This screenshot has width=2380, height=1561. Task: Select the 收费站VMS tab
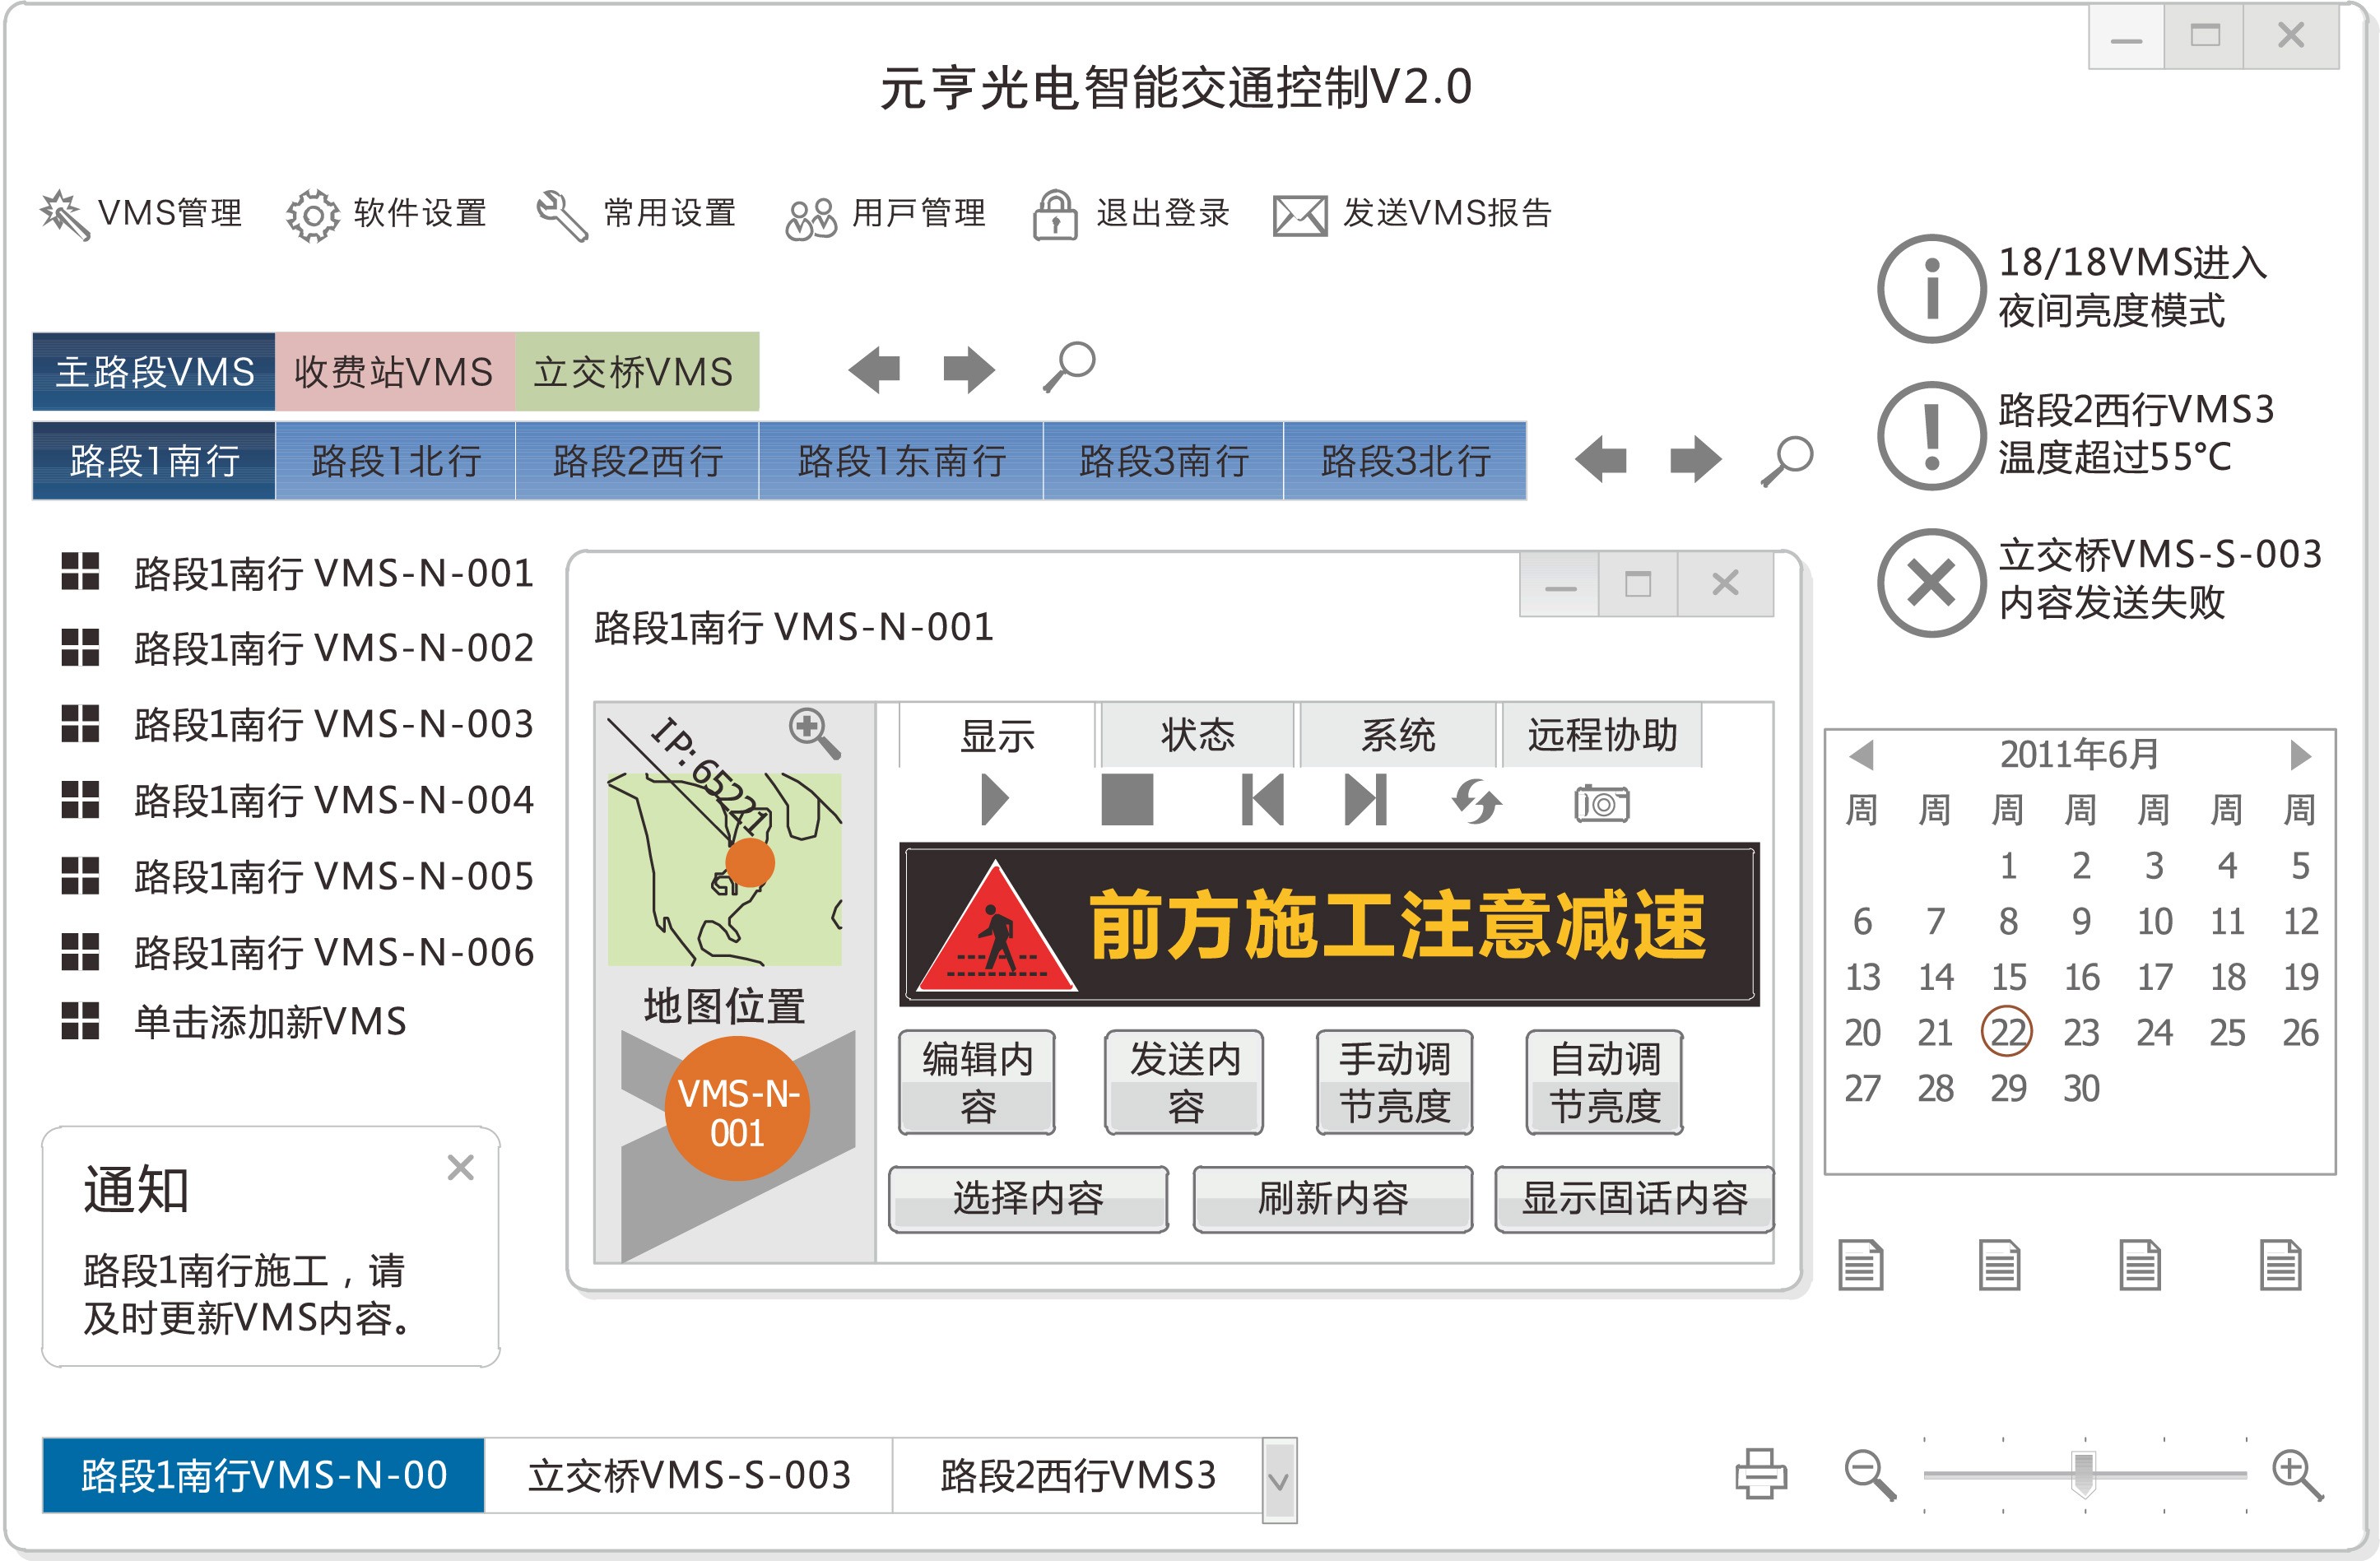tap(394, 372)
